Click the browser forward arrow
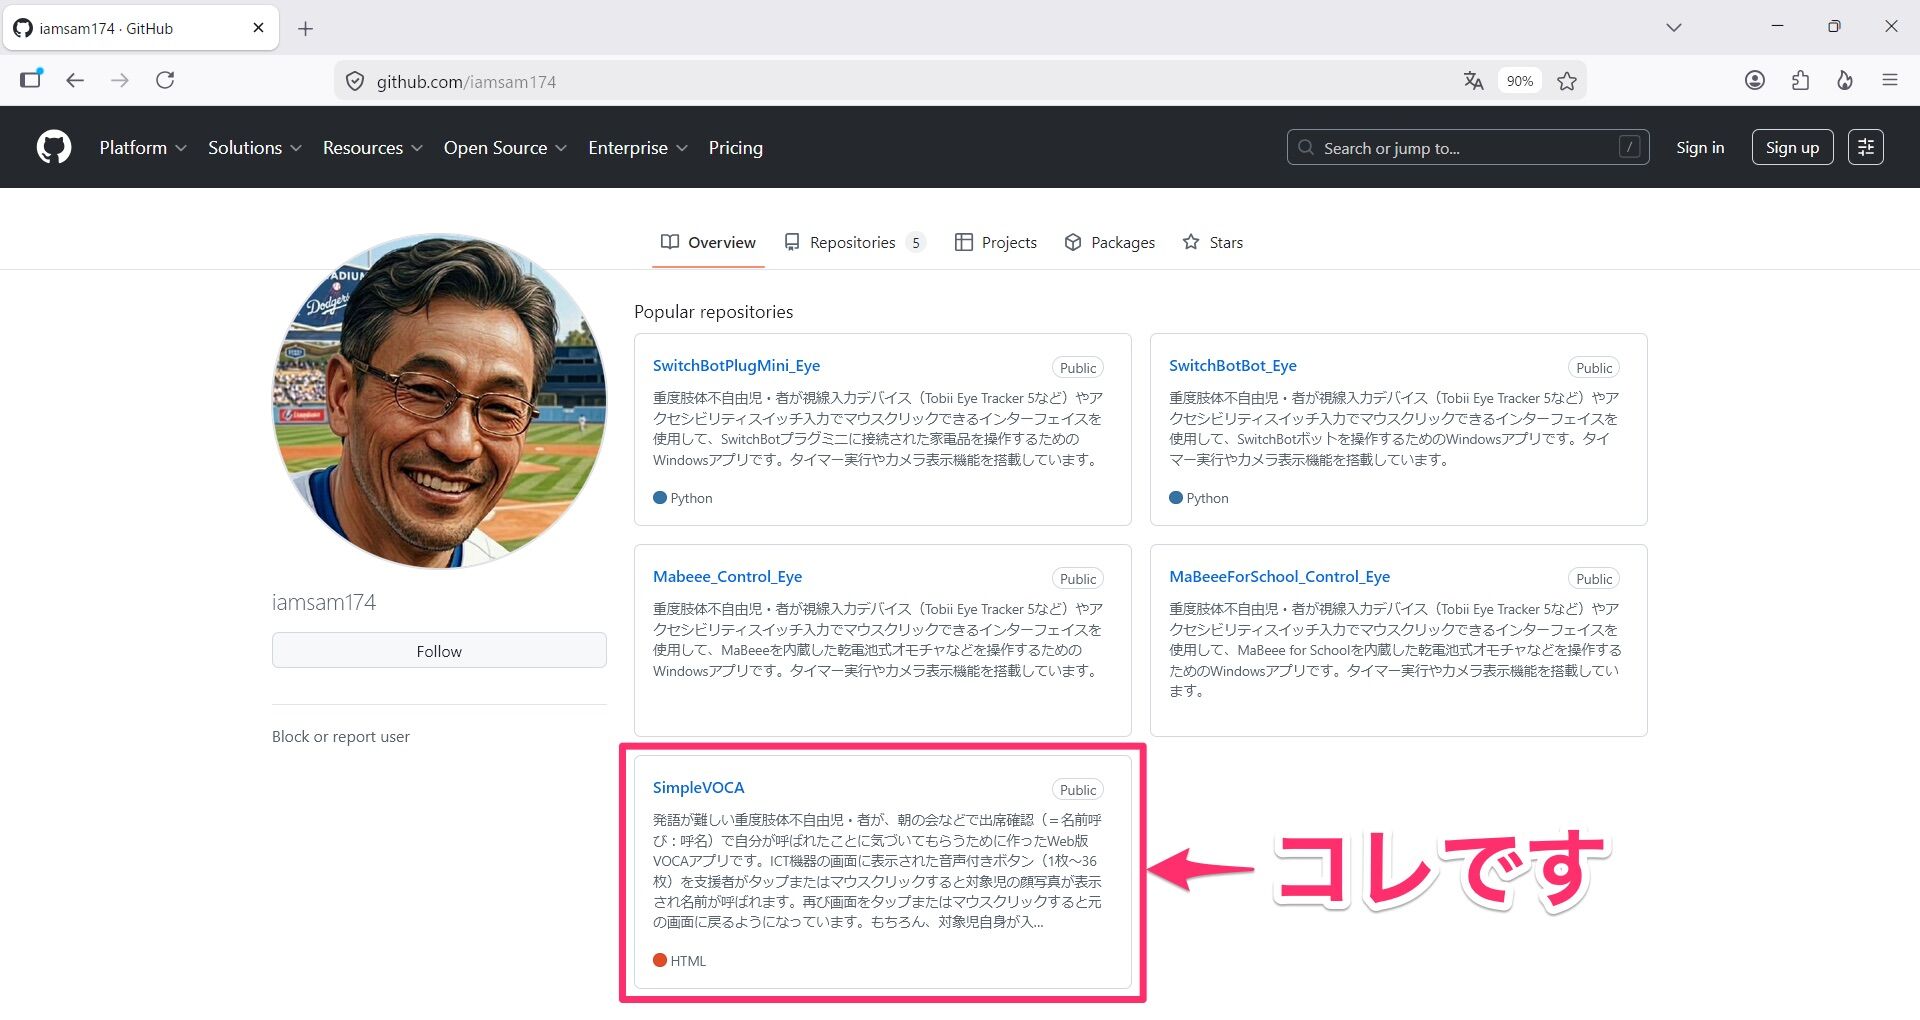1920x1020 pixels. click(x=120, y=80)
